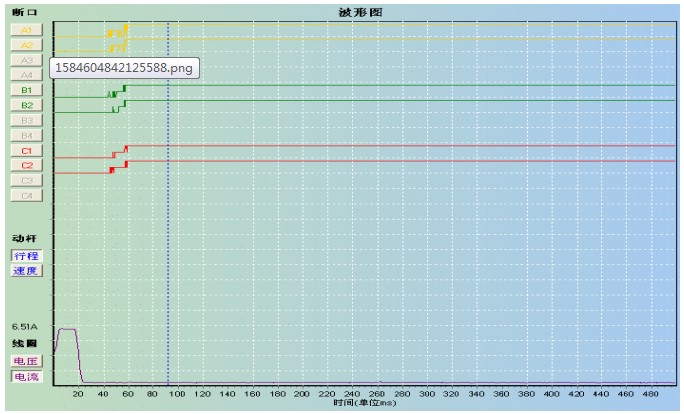This screenshot has height=414, width=684.
Task: Toggle the green B1 channel
Action: pyautogui.click(x=26, y=90)
